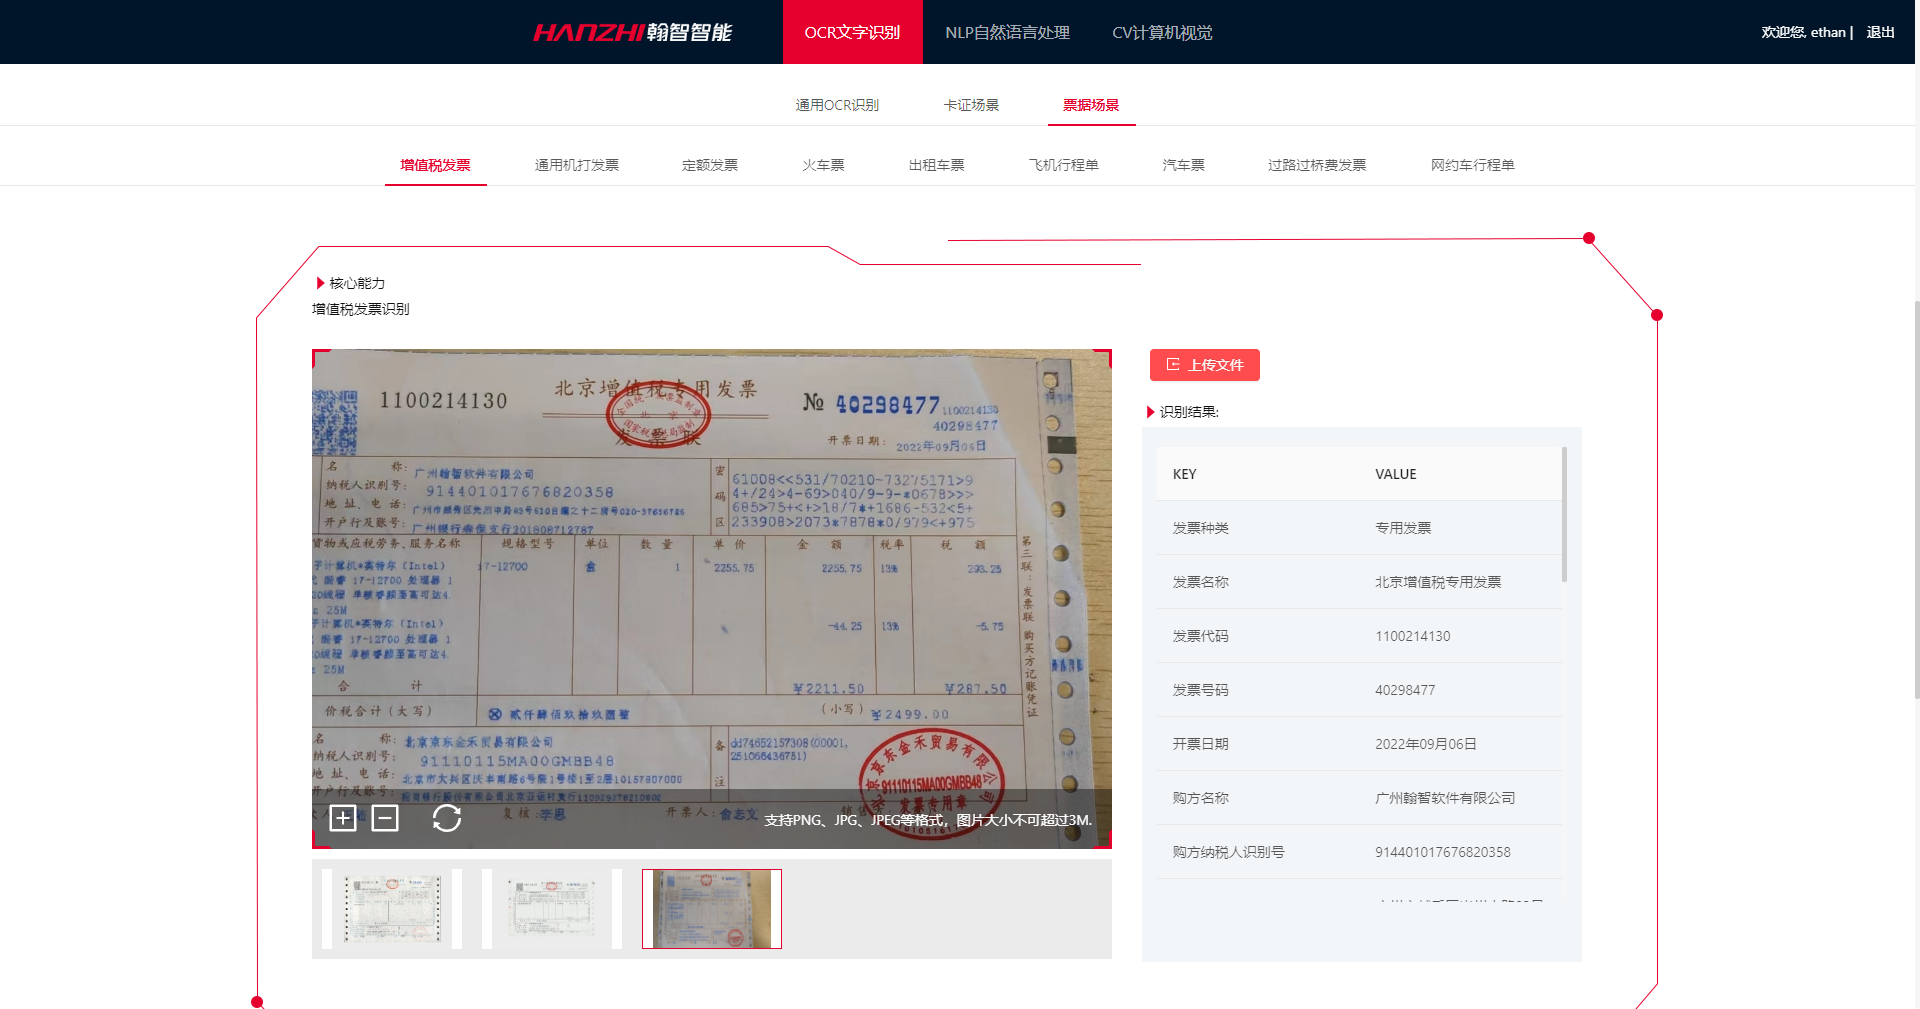This screenshot has width=1920, height=1009.
Task: Select the 过路过桥费发票 sub-tab
Action: [x=1317, y=165]
